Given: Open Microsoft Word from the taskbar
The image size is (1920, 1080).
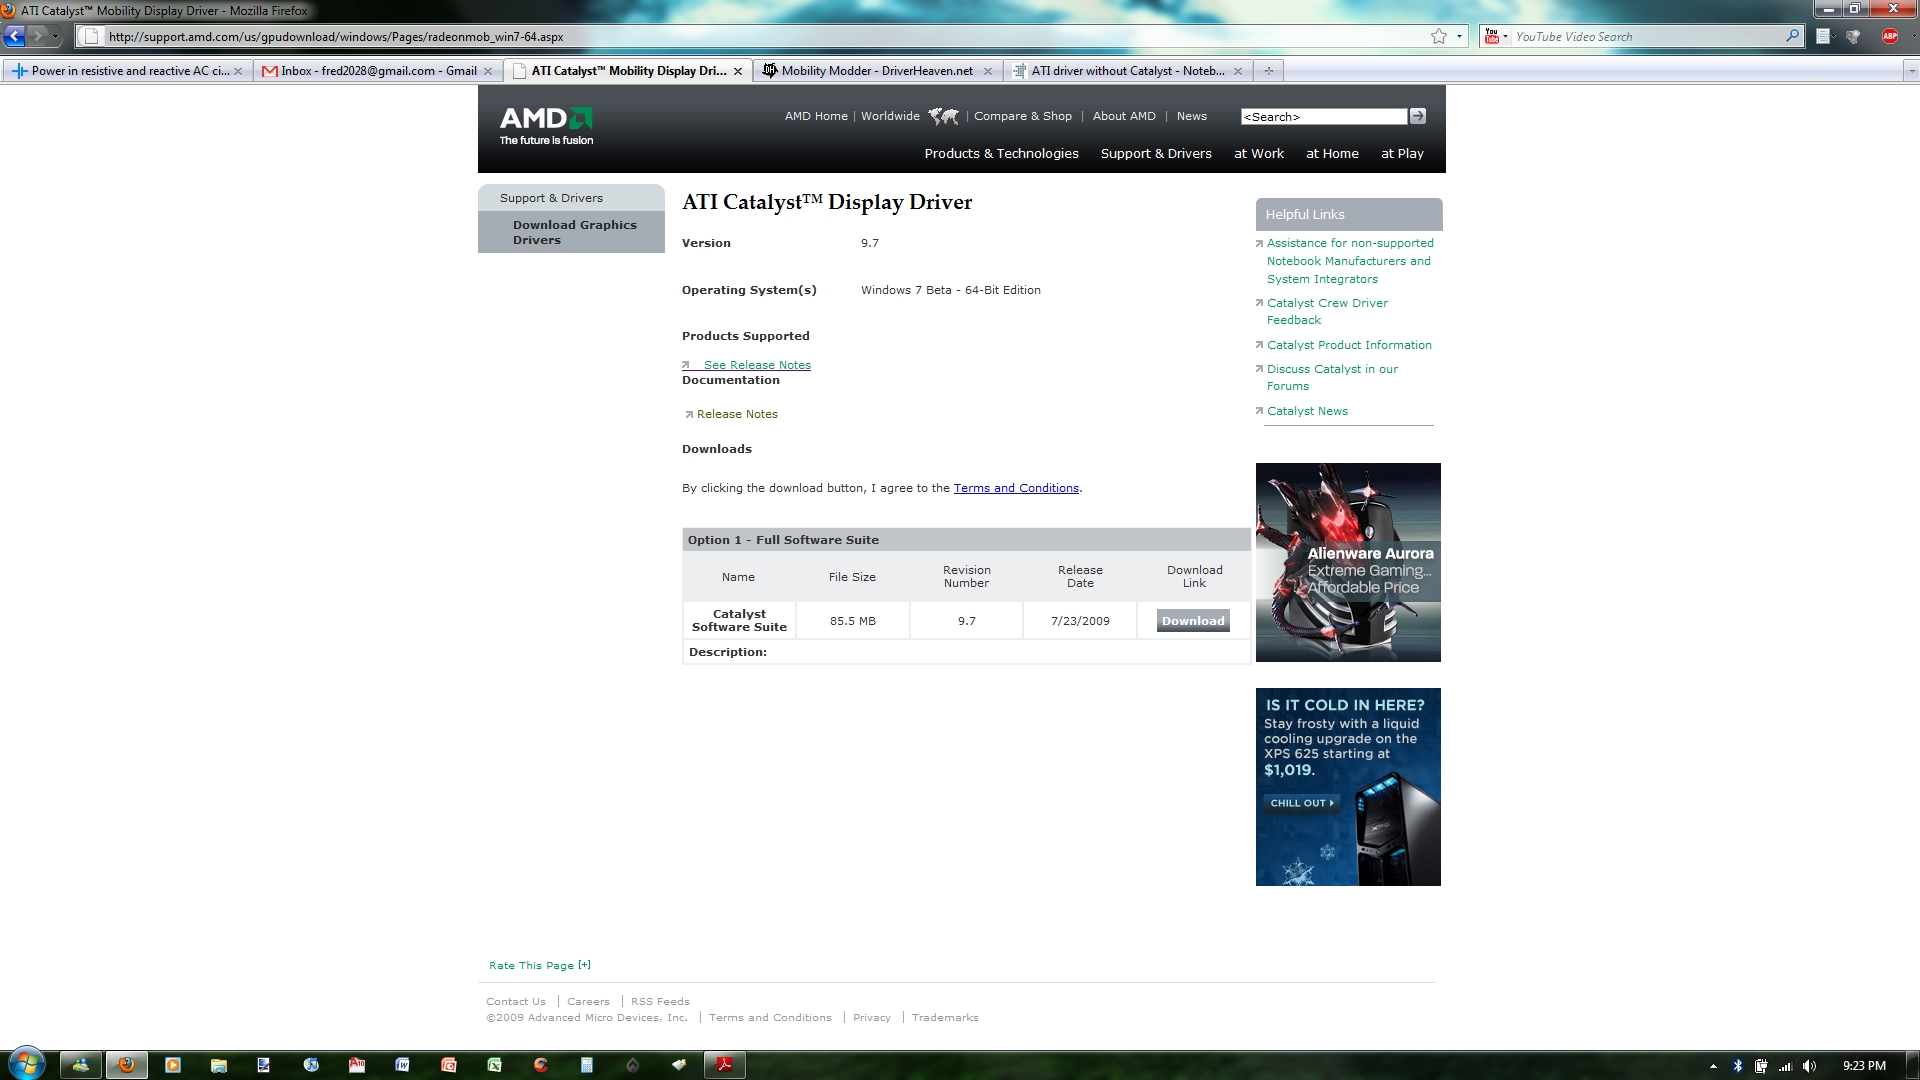Looking at the screenshot, I should (x=402, y=1065).
